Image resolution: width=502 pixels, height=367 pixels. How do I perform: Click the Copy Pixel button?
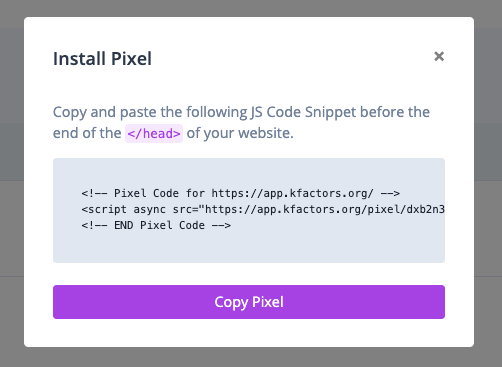[x=249, y=302]
